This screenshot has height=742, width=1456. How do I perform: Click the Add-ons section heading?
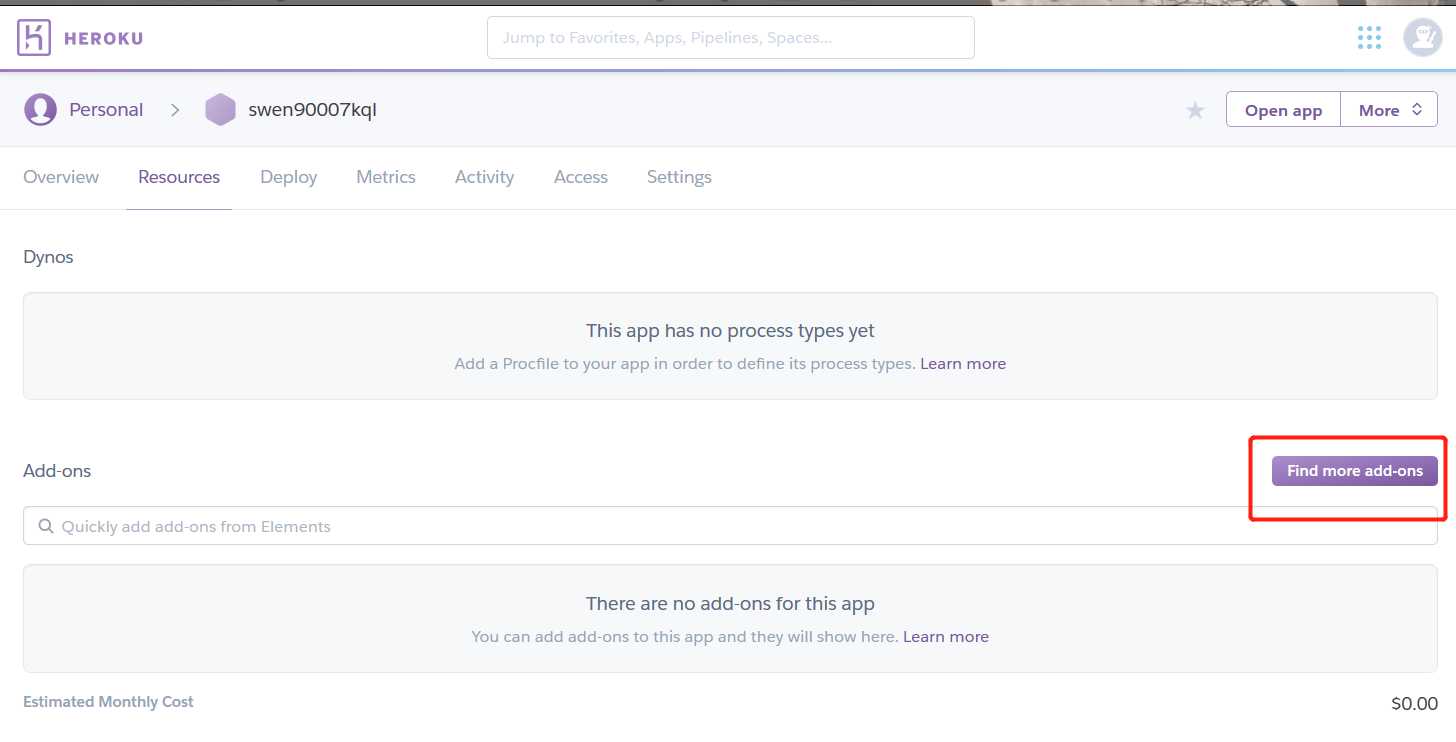[57, 471]
